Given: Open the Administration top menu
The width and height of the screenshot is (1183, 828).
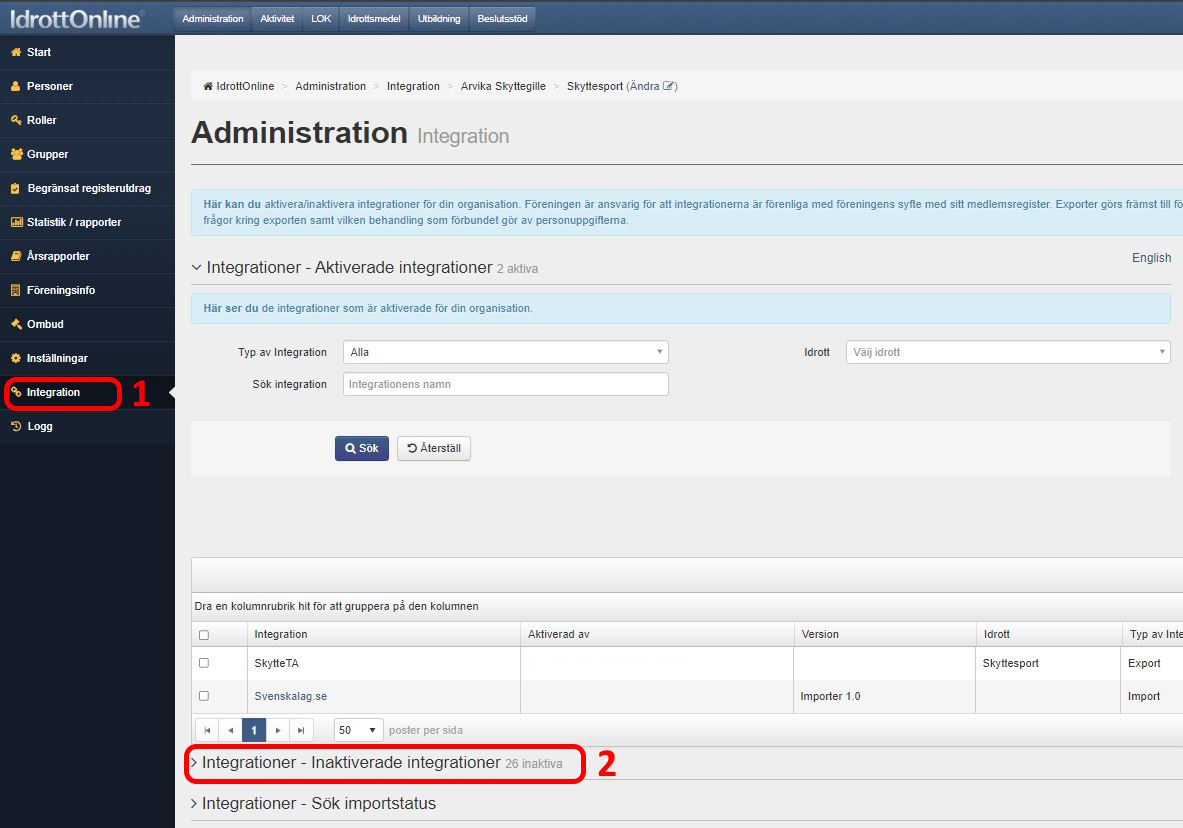Looking at the screenshot, I should [213, 18].
